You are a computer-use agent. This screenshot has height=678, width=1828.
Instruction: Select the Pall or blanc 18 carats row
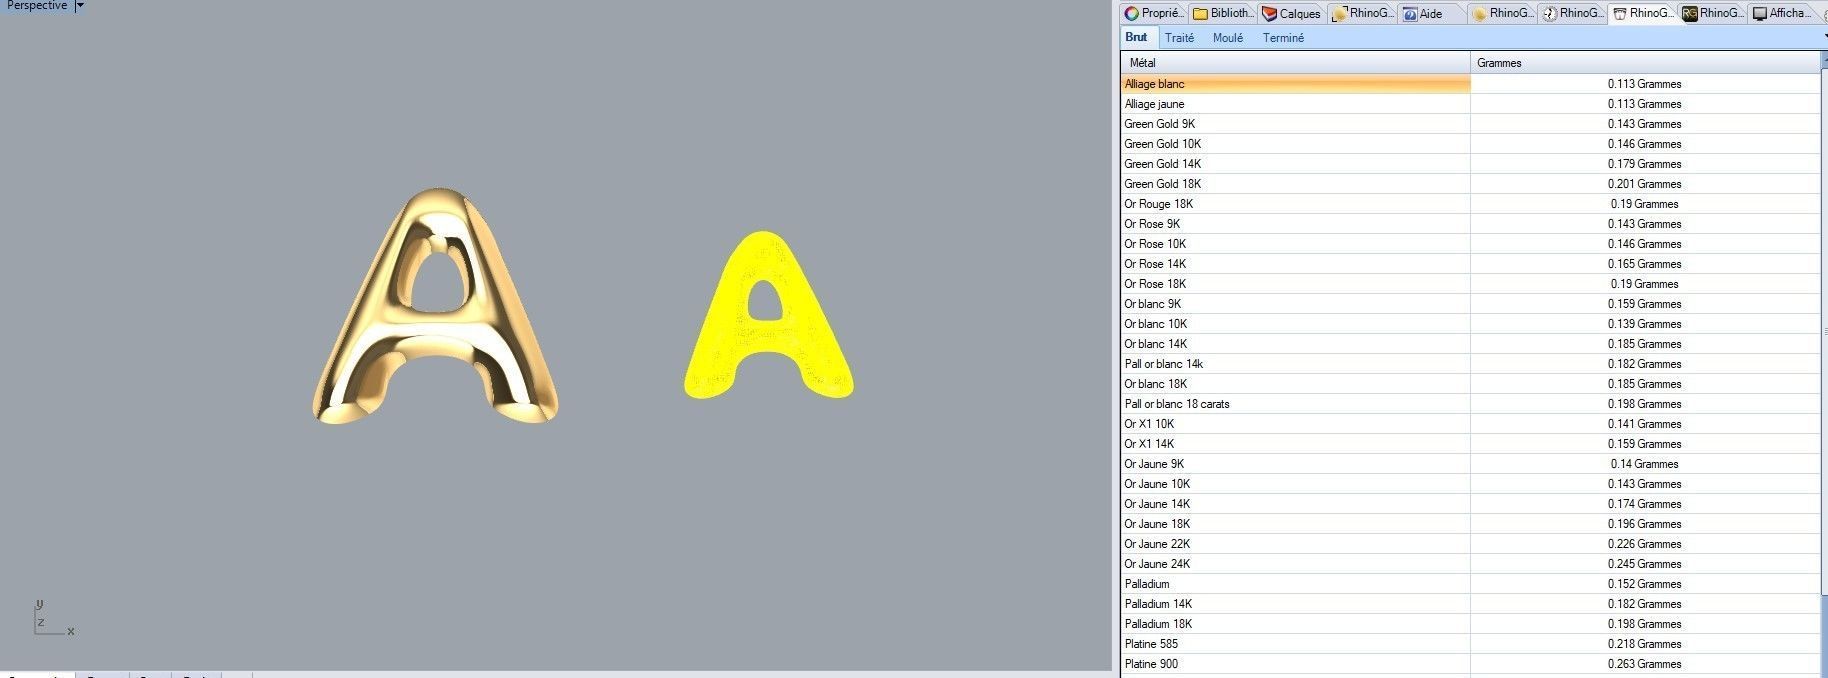[1470, 404]
